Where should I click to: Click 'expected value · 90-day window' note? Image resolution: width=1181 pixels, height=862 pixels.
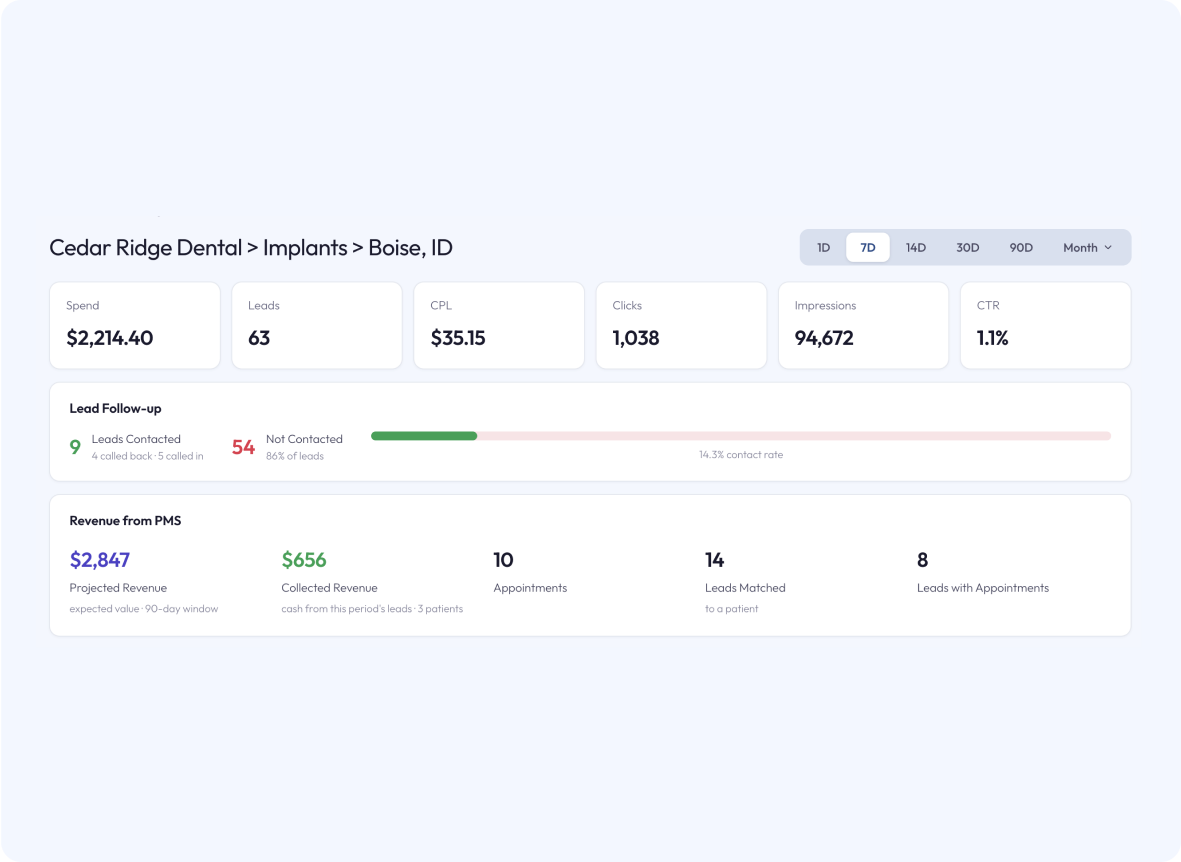144,609
